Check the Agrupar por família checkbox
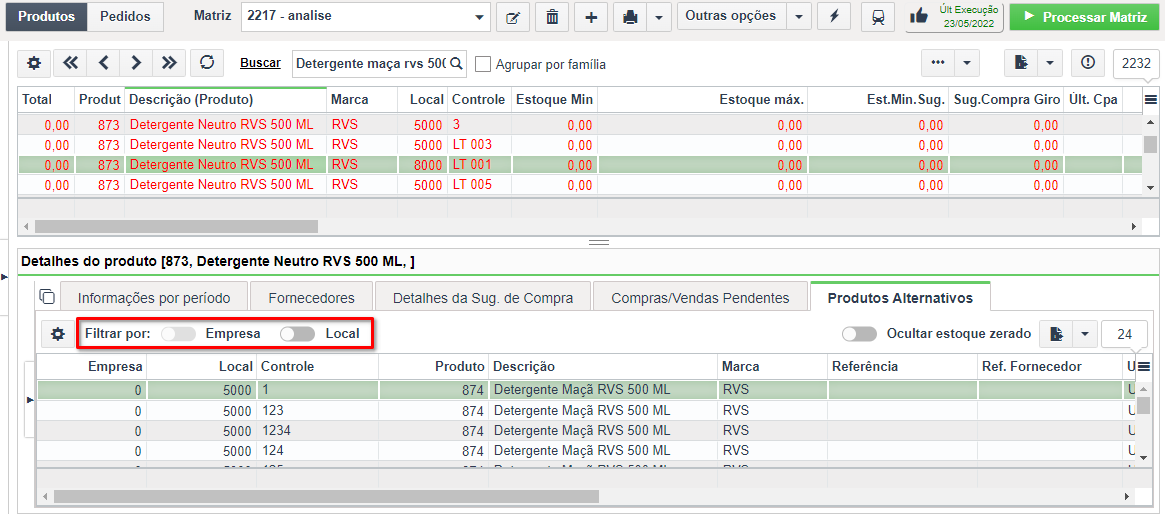The width and height of the screenshot is (1165, 520). [x=483, y=65]
